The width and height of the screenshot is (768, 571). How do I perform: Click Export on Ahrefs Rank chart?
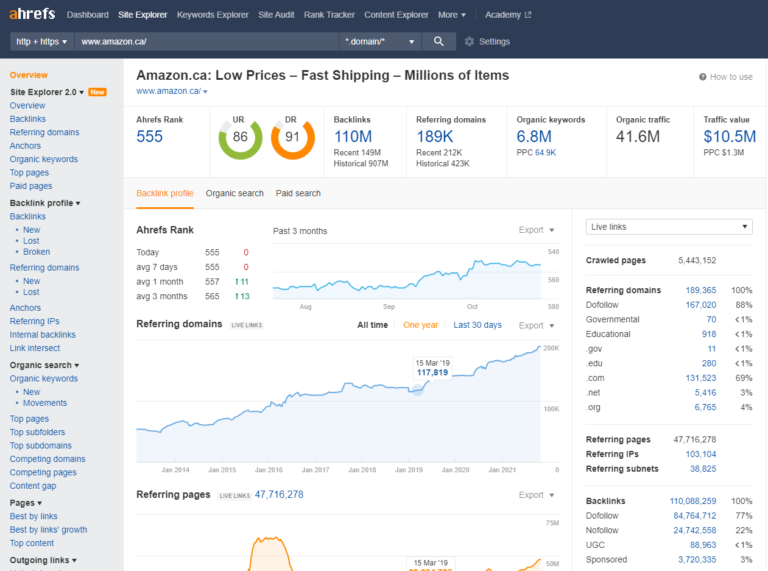(x=535, y=230)
